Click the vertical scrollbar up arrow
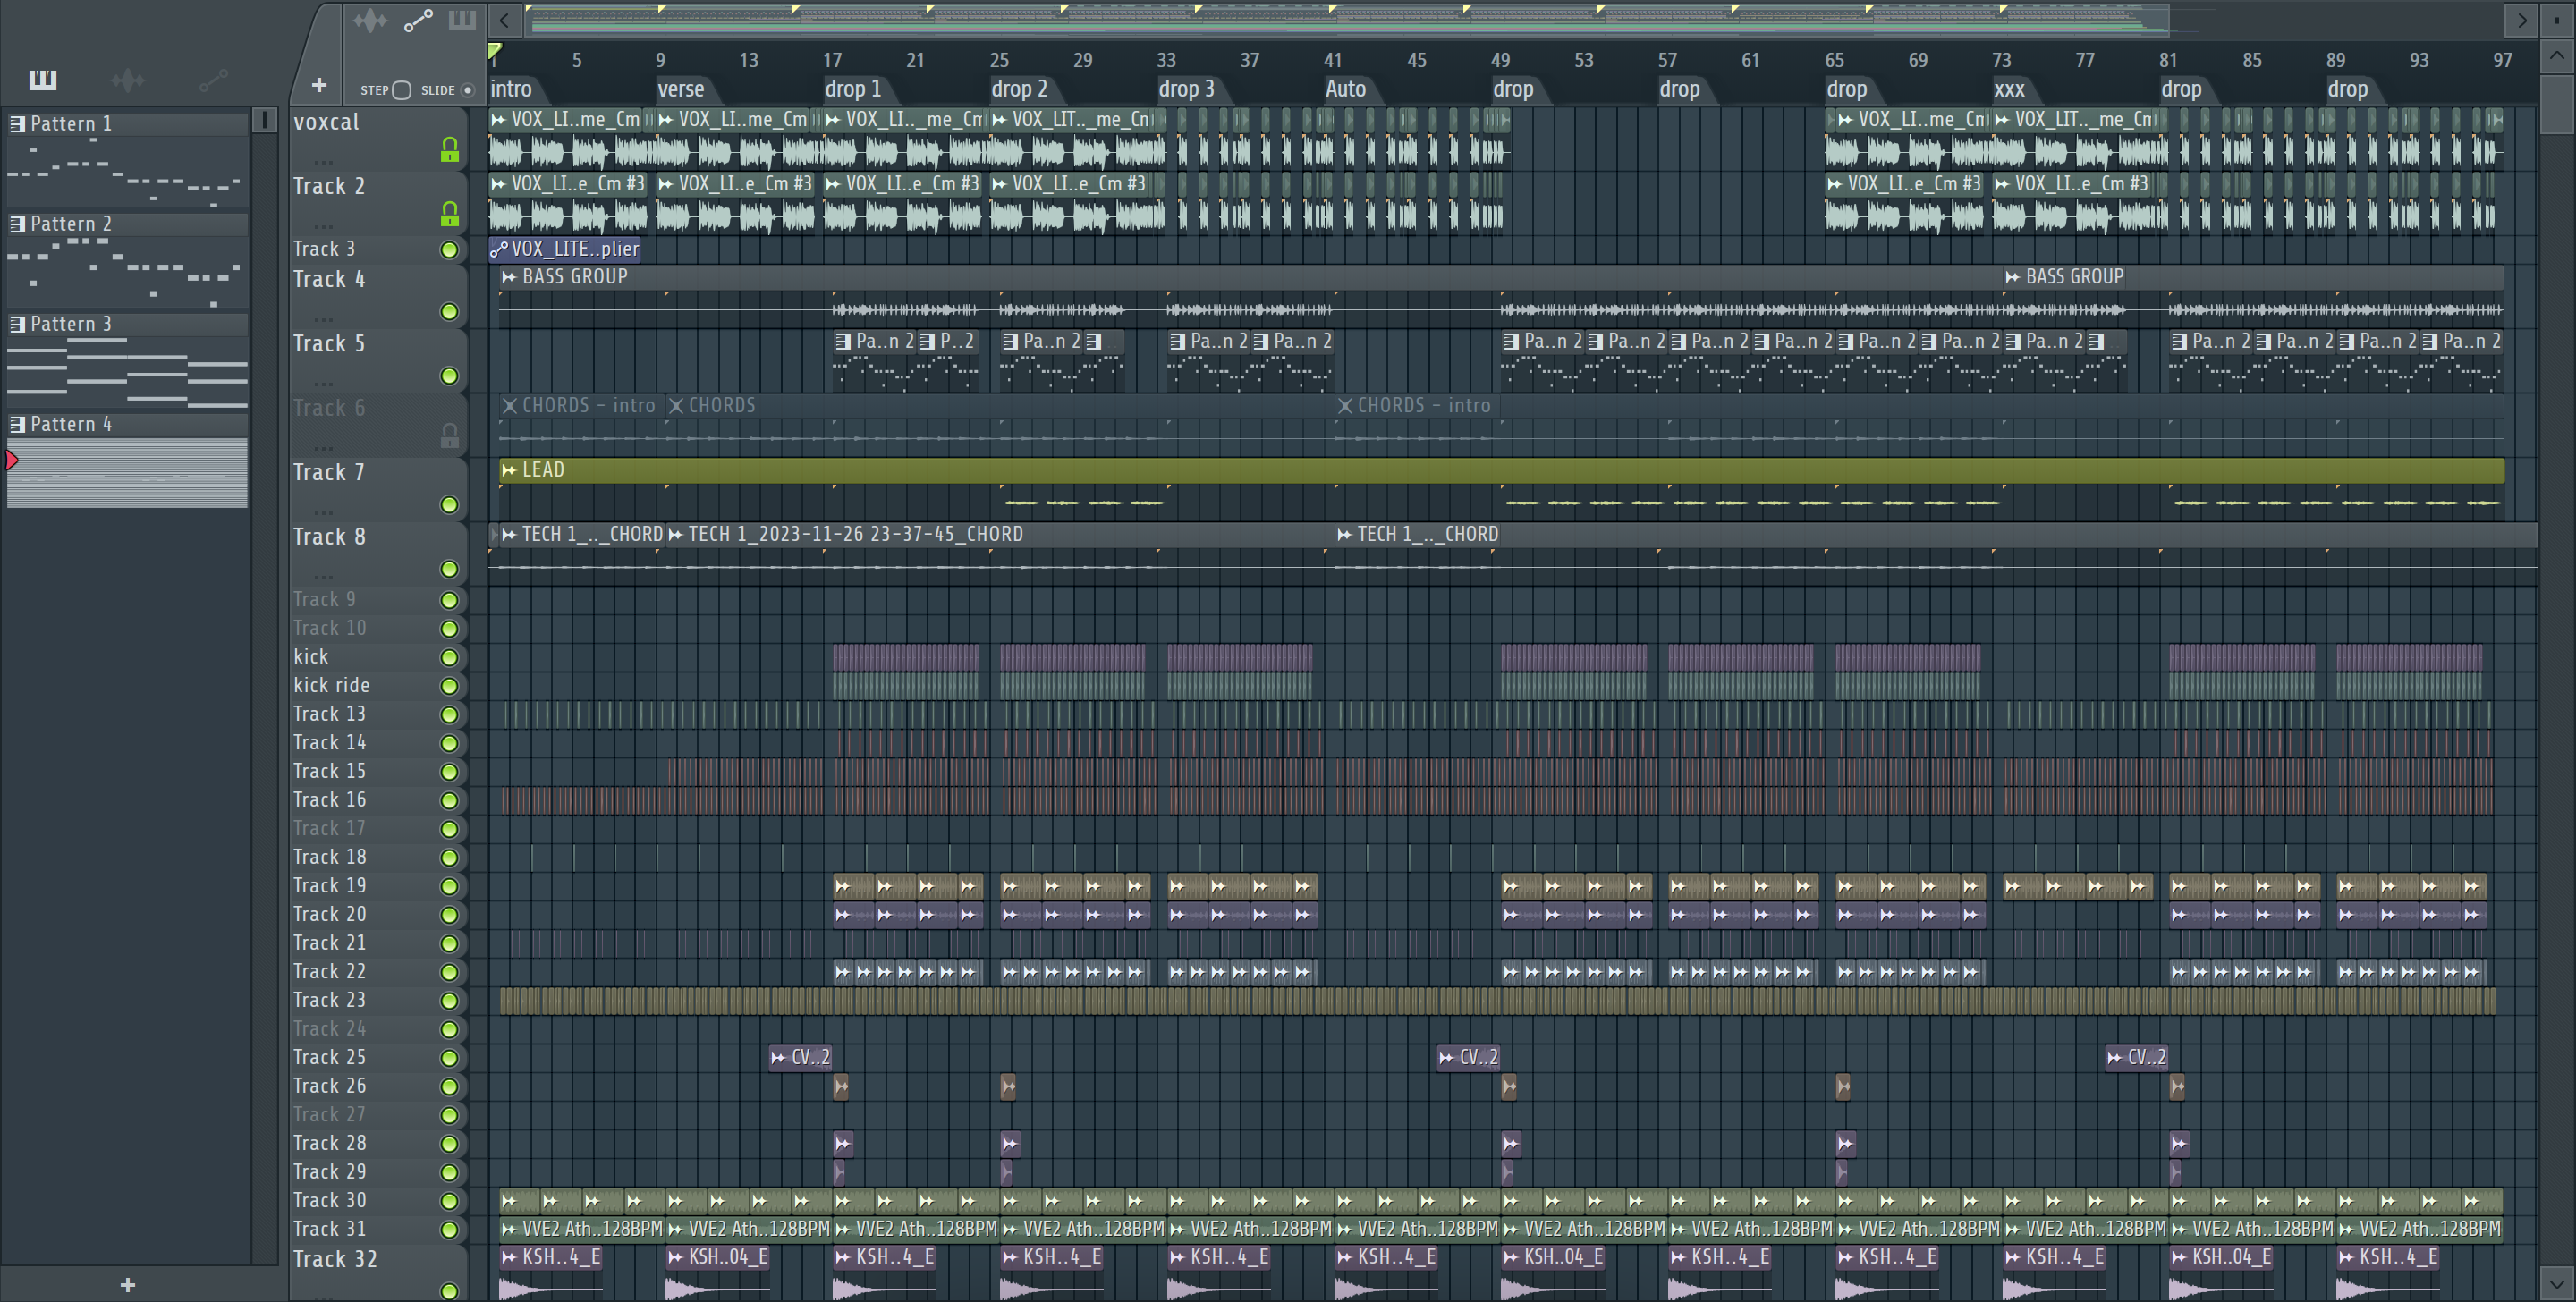This screenshot has height=1302, width=2576. click(x=2557, y=55)
